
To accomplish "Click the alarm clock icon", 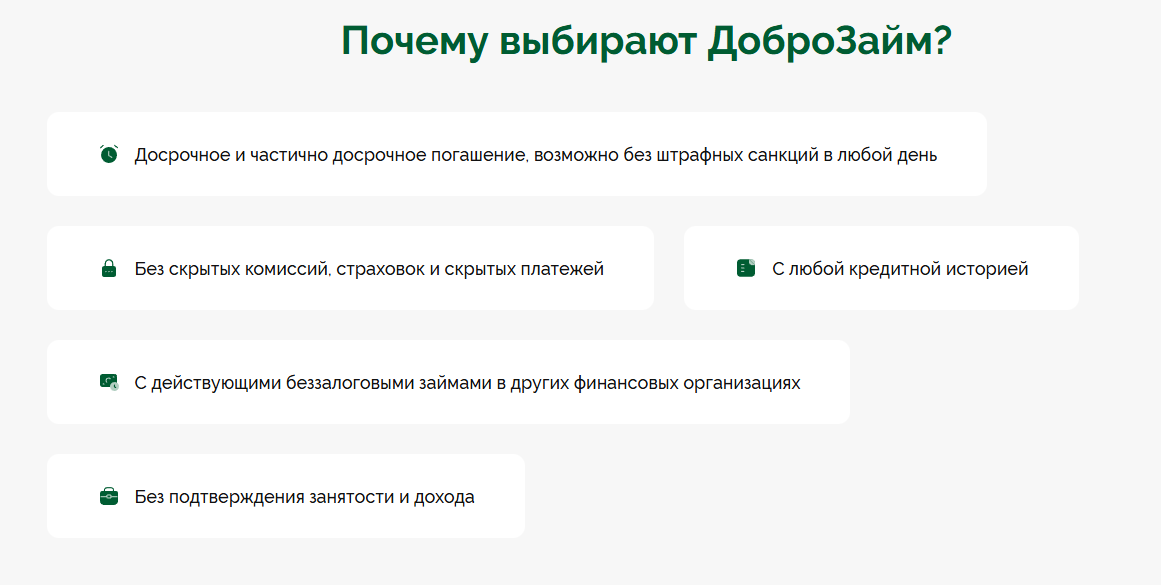I will 109,154.
